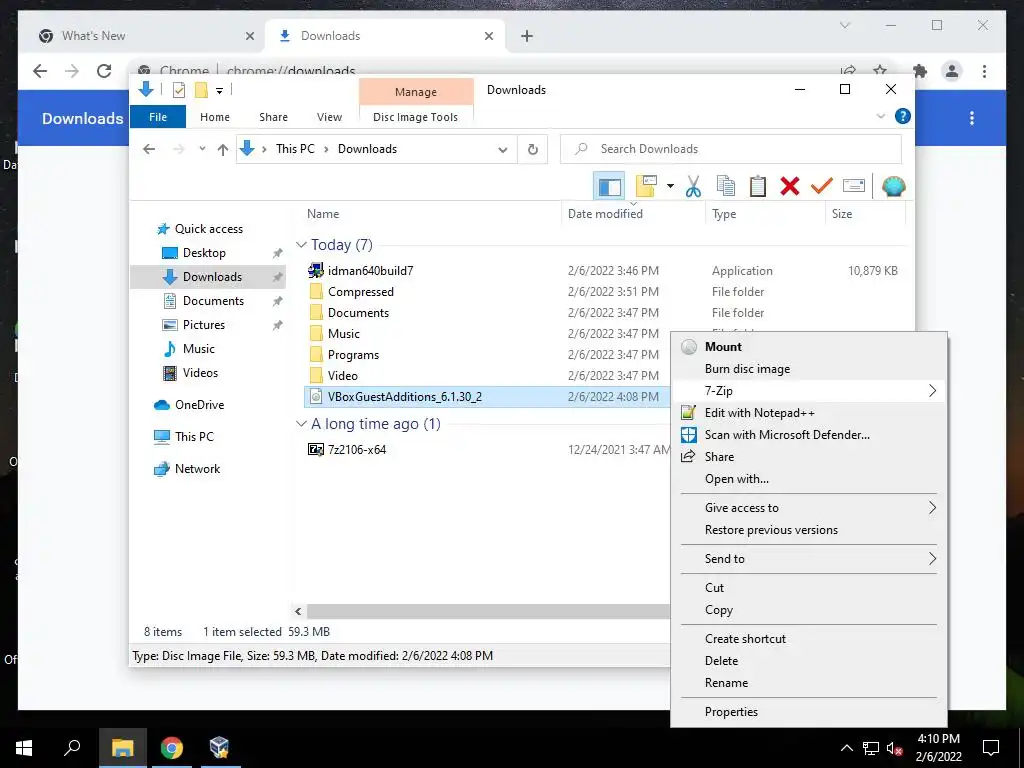Select This PC in navigation pane
The height and width of the screenshot is (768, 1024).
click(194, 437)
